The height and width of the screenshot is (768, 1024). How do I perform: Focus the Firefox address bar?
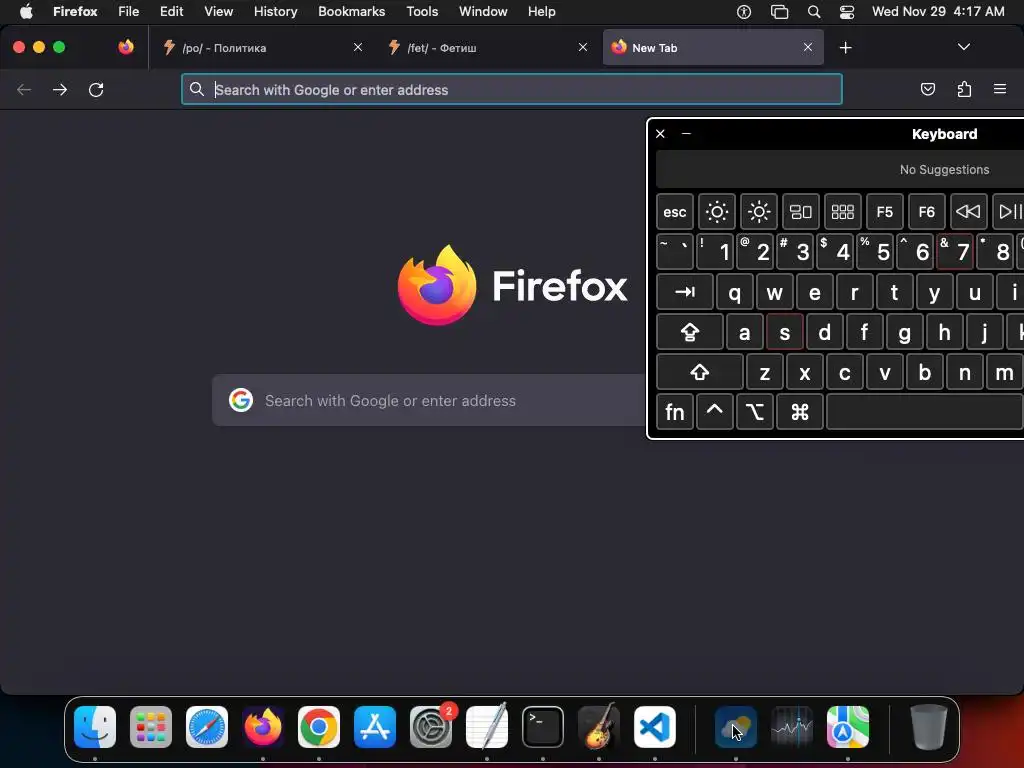(512, 89)
